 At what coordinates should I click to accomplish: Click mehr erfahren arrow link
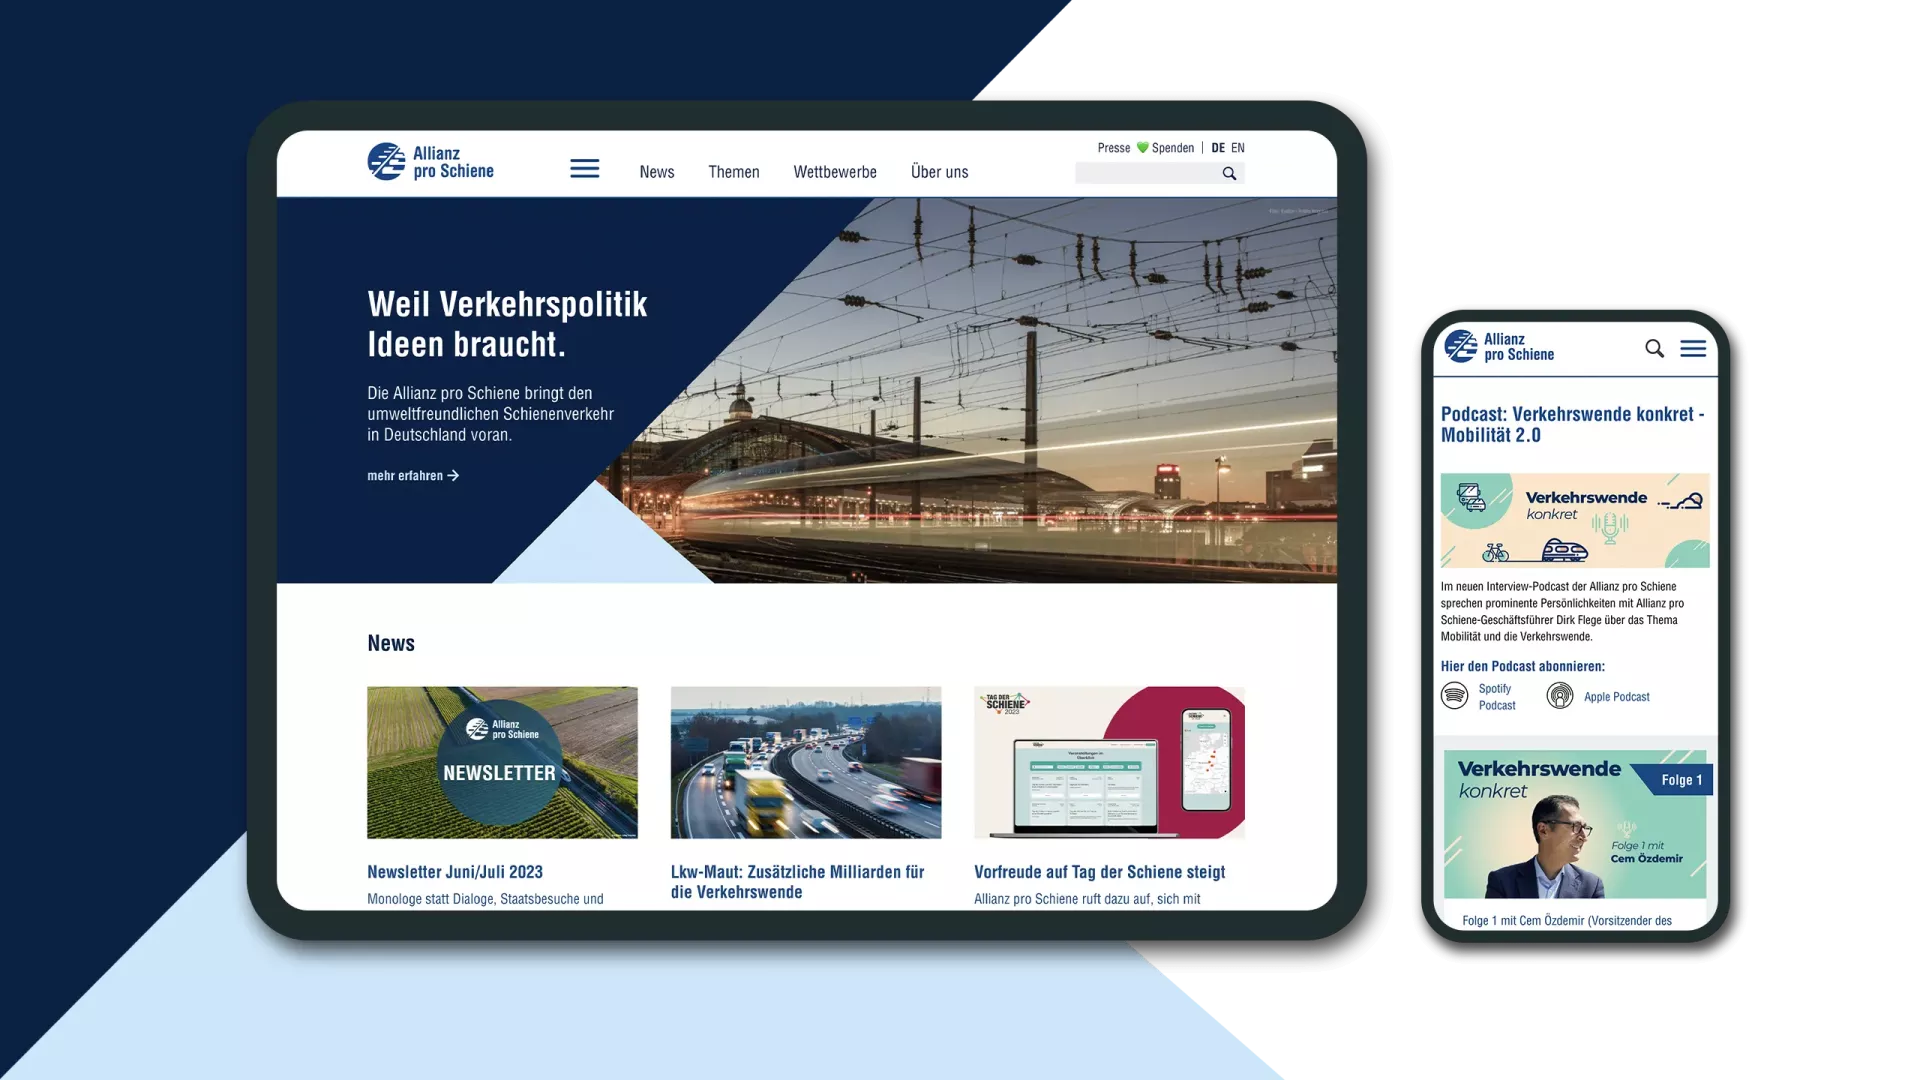tap(413, 475)
